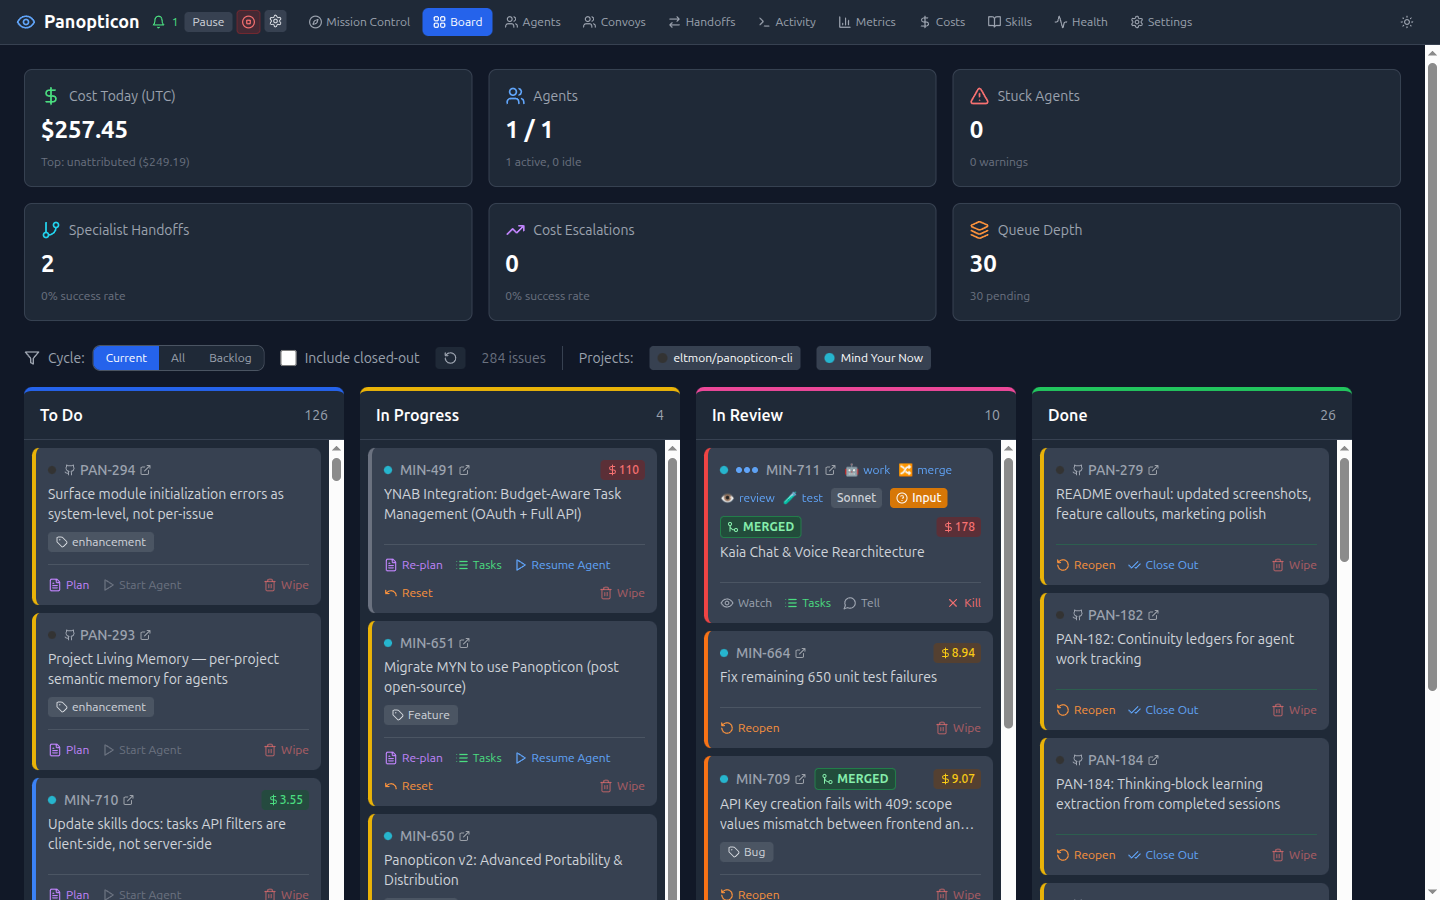The height and width of the screenshot is (900, 1440).
Task: Kill the MIN-711 agent
Action: 962,602
